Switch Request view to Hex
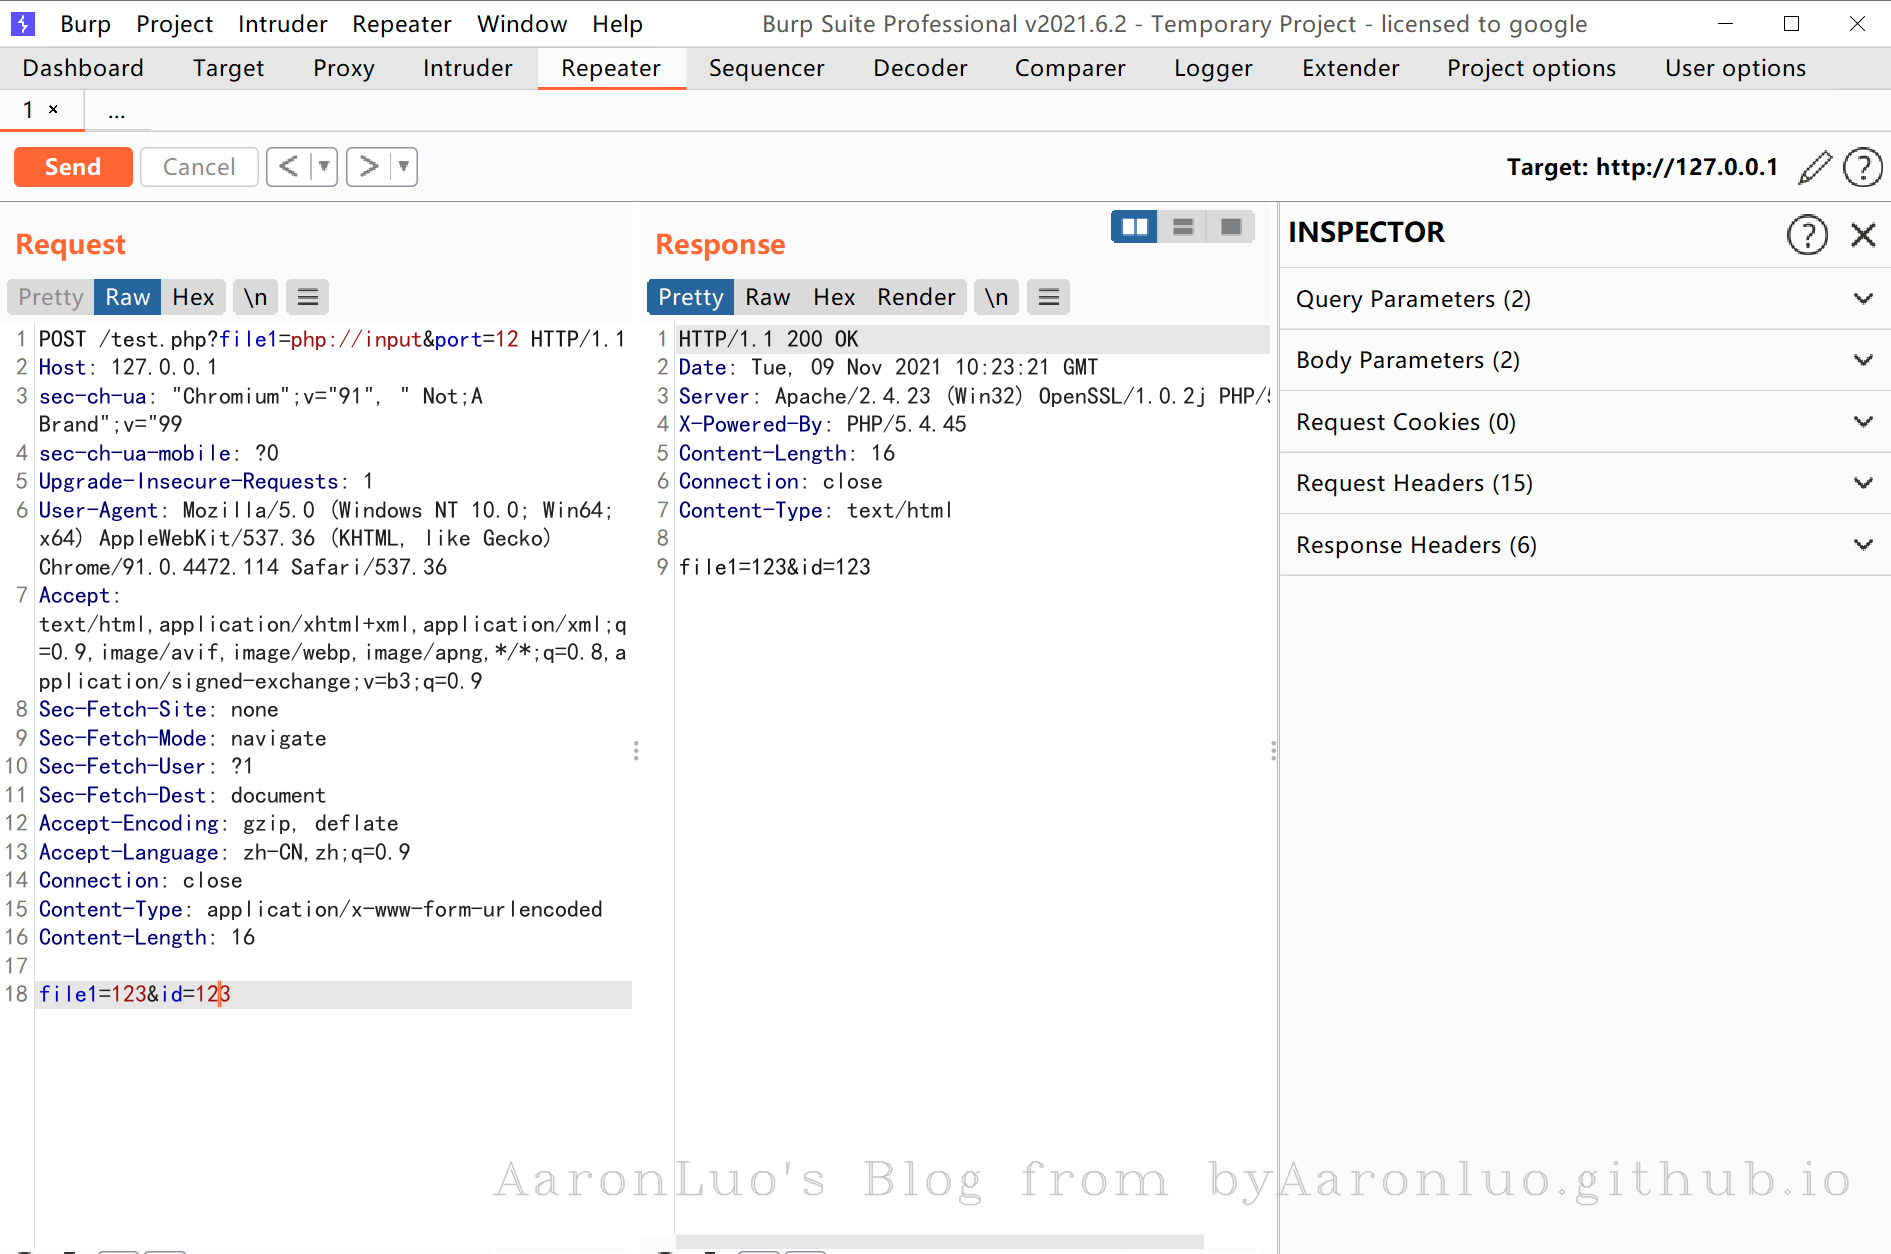Viewport: 1891px width, 1254px height. pos(193,297)
